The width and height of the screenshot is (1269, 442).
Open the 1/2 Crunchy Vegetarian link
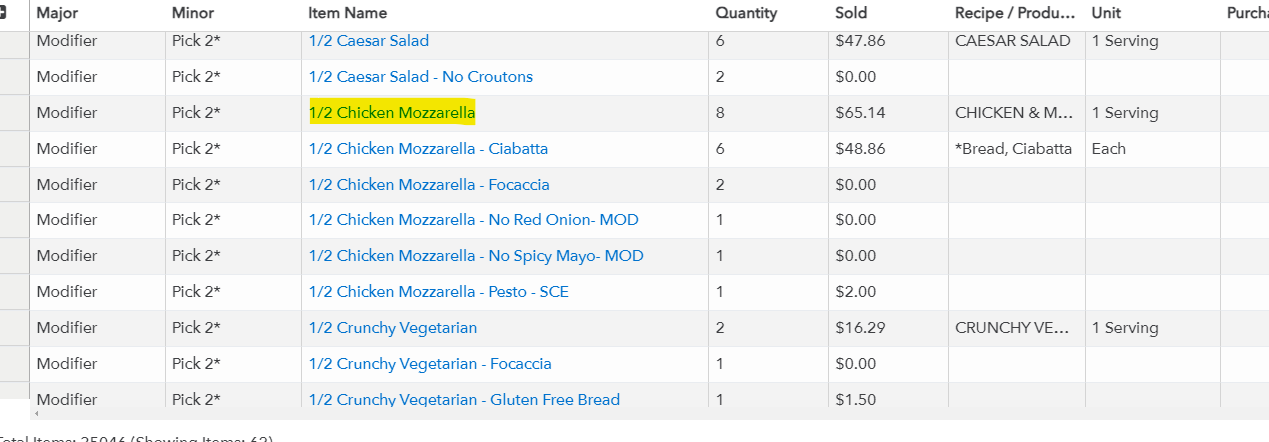point(392,328)
